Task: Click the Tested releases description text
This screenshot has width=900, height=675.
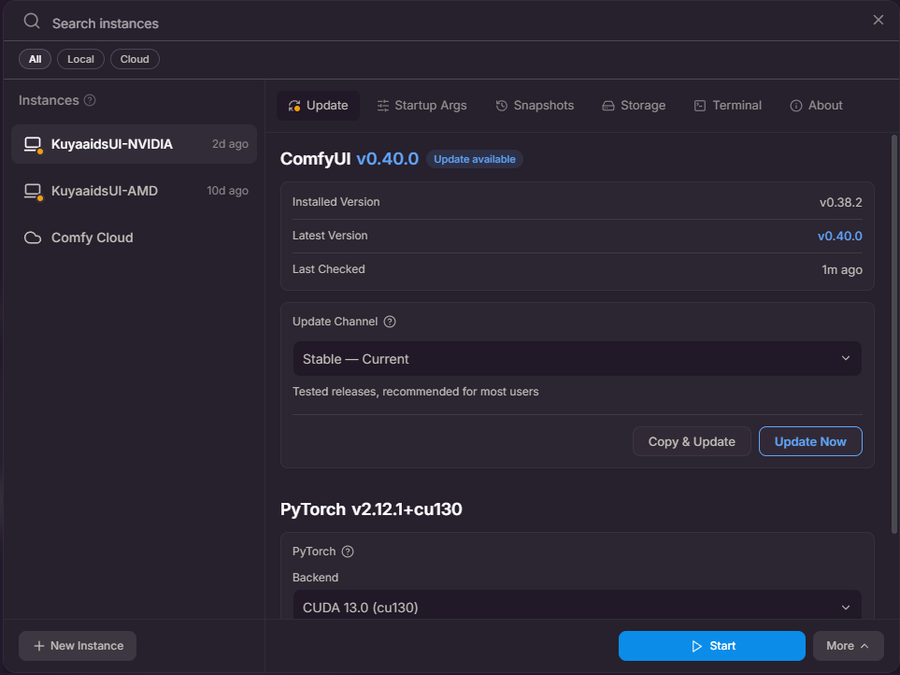Action: point(416,391)
